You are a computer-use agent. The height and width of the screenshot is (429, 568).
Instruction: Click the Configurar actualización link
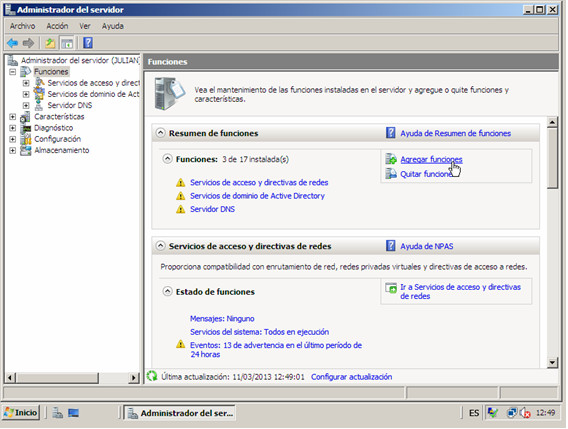click(x=351, y=377)
